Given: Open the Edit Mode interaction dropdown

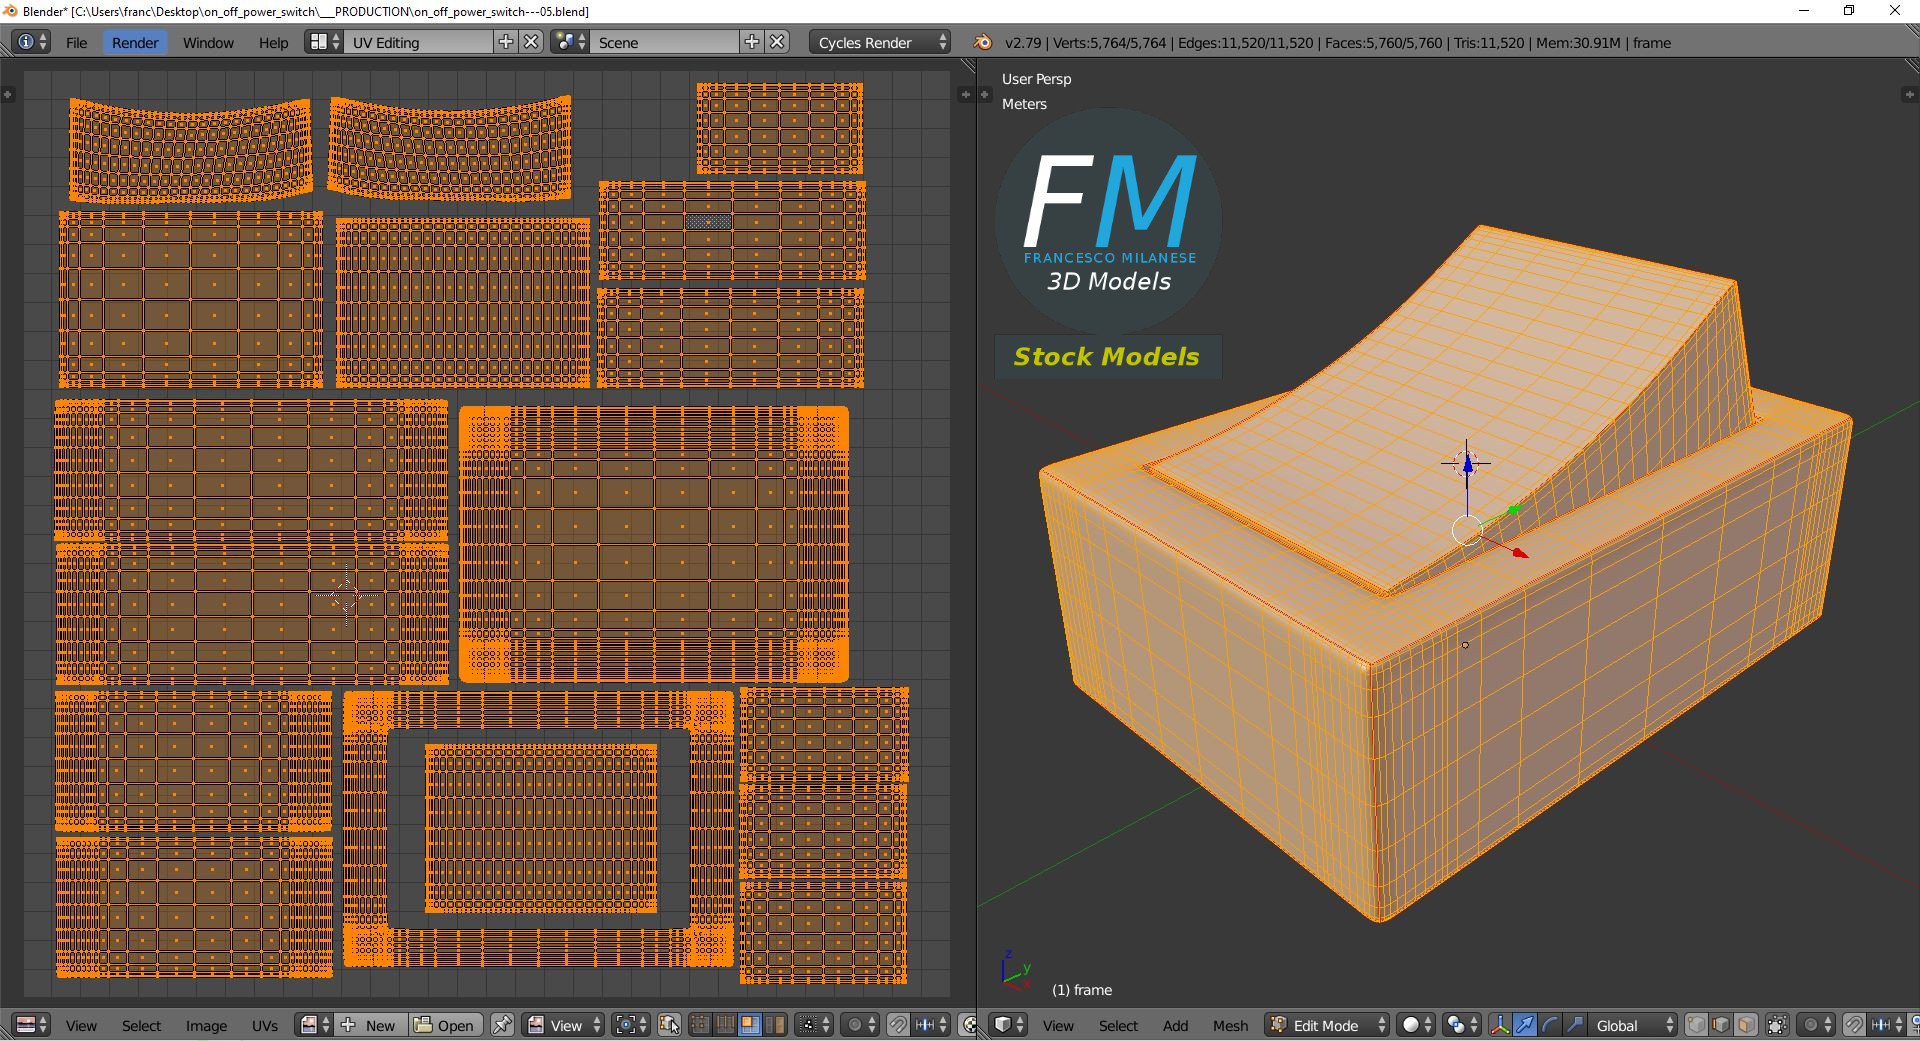Looking at the screenshot, I should (1327, 1025).
